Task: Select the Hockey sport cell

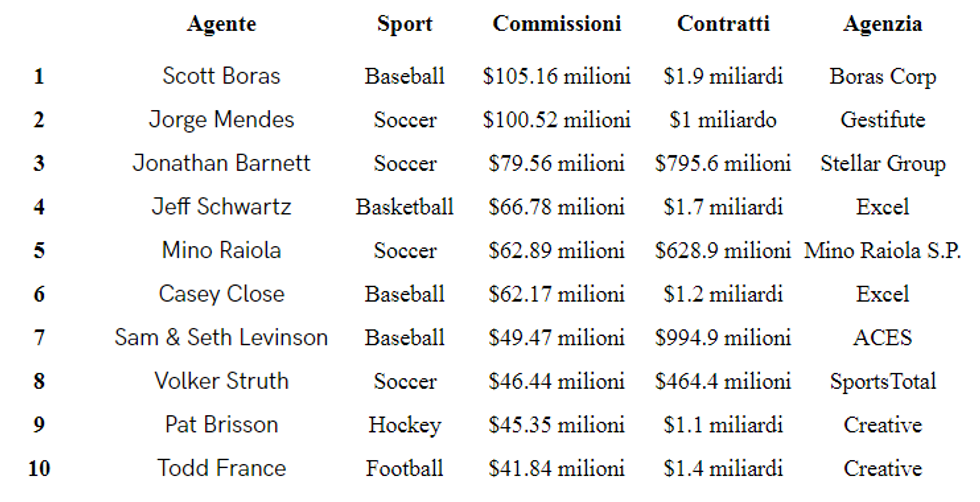Action: [404, 425]
